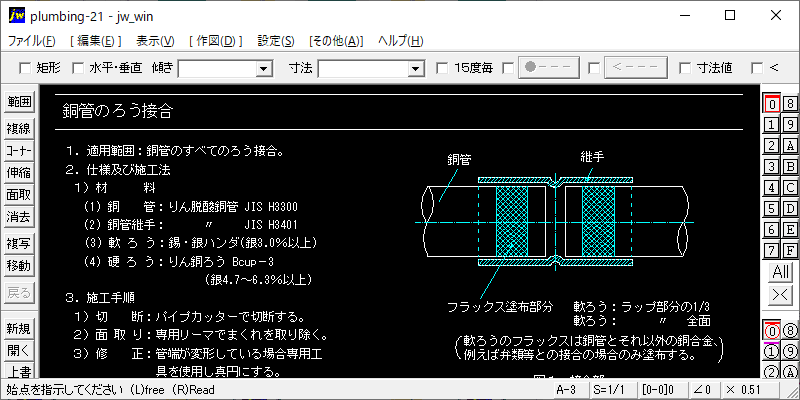
Task: Select square layer E button
Action: [790, 230]
